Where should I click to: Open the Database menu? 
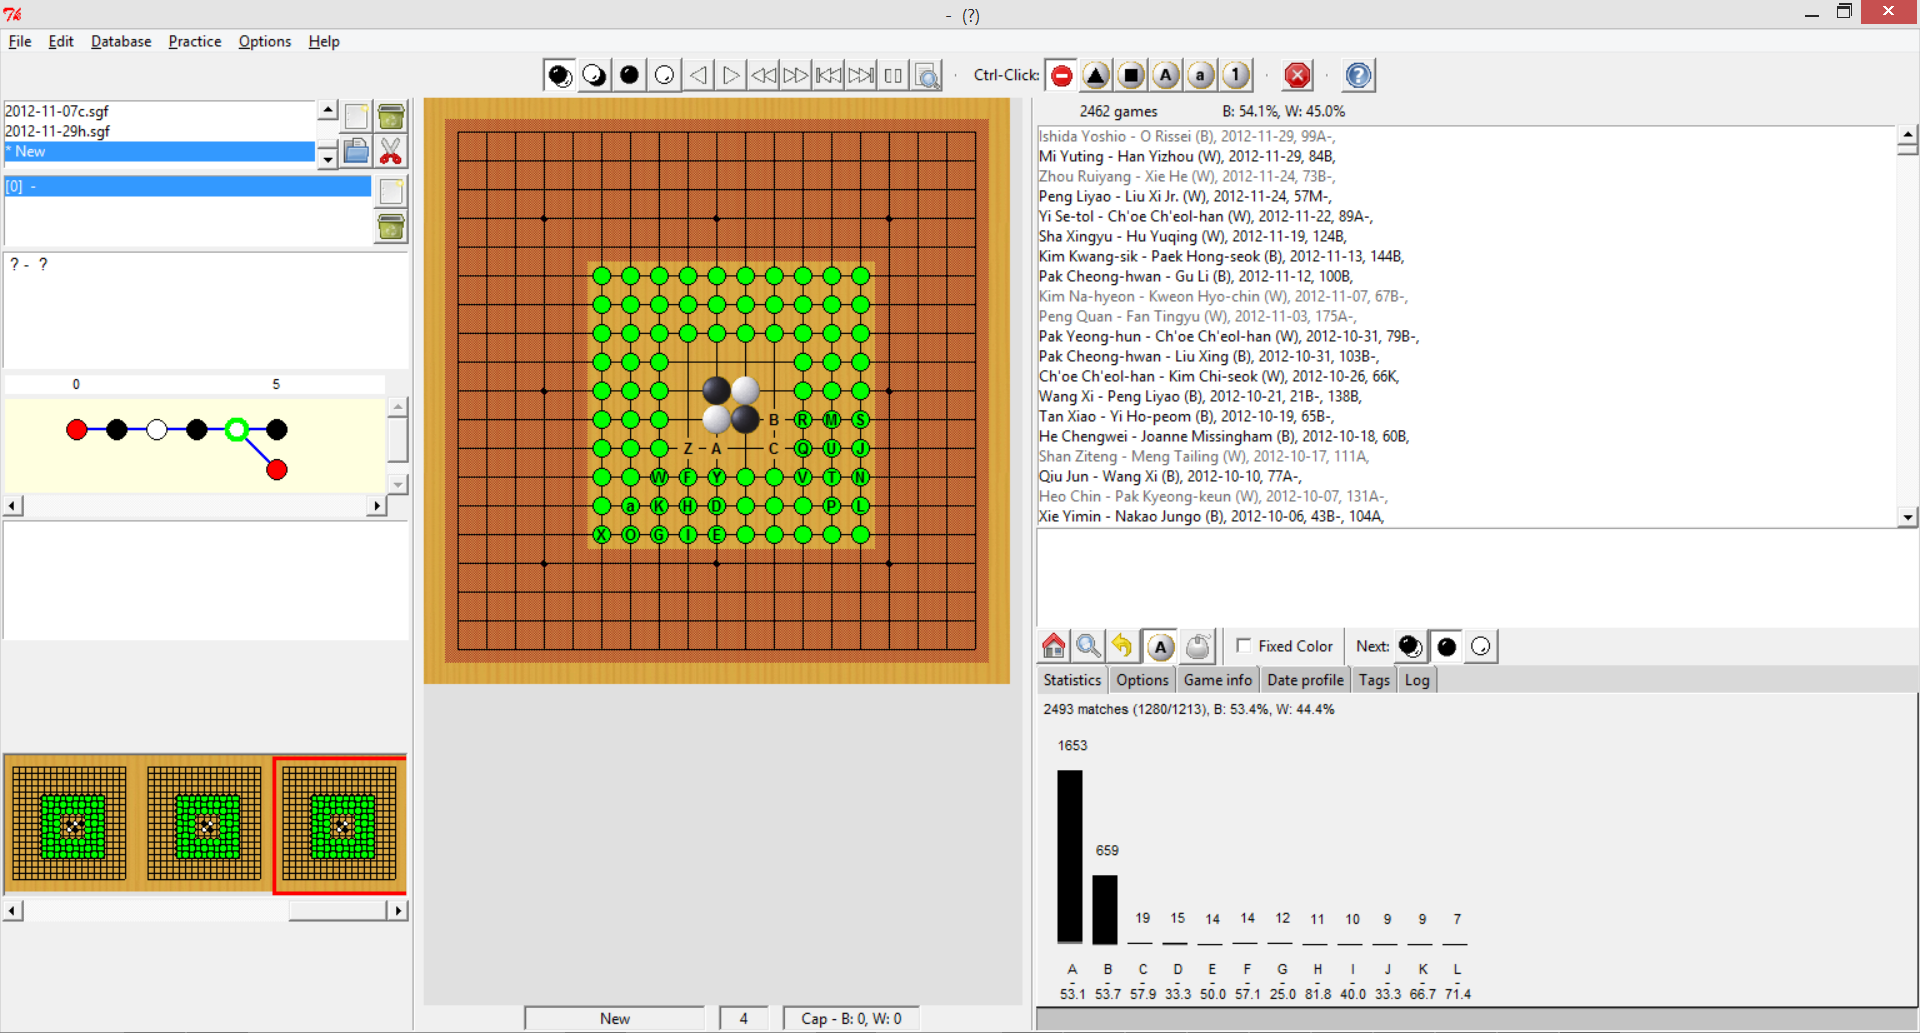[121, 41]
